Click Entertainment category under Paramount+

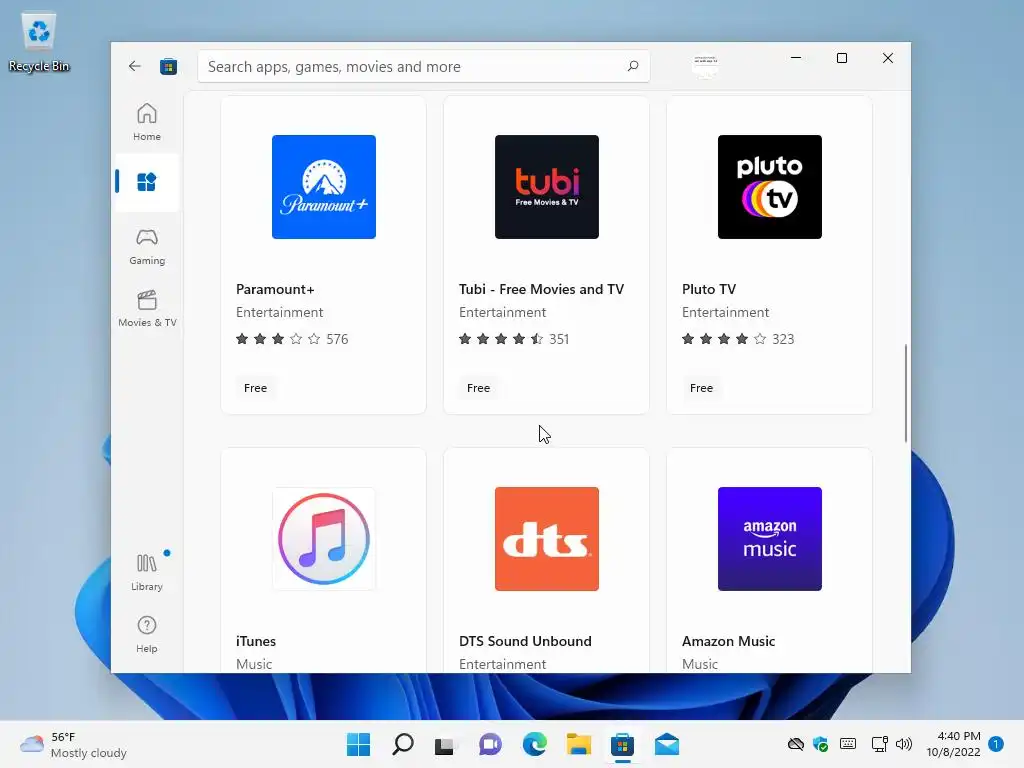point(280,312)
